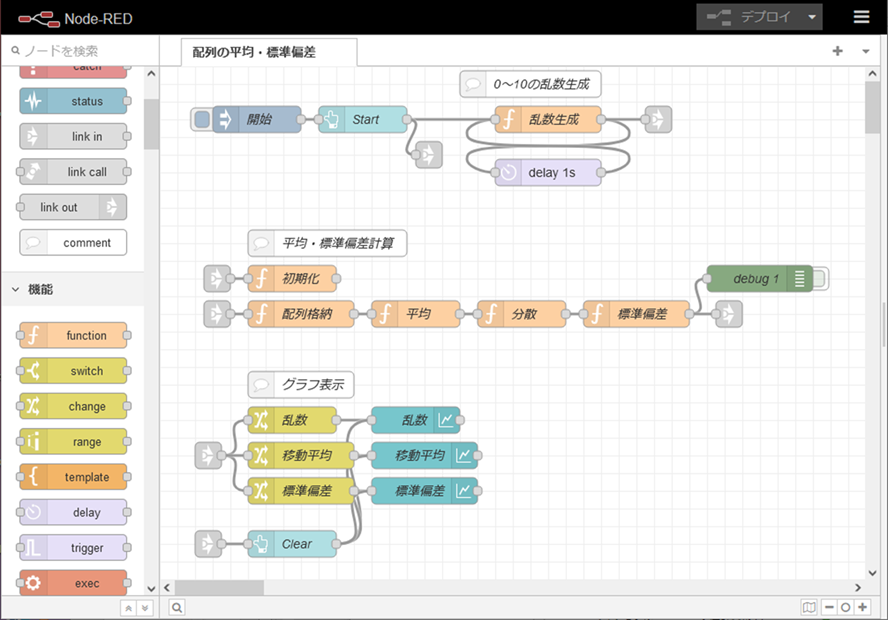Viewport: 888px width, 620px height.
Task: Toggle the navigator map view icon
Action: 809,607
